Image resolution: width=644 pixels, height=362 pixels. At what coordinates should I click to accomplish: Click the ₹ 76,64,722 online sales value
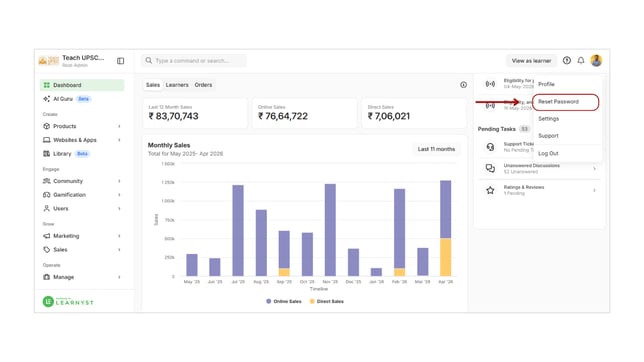click(x=283, y=116)
